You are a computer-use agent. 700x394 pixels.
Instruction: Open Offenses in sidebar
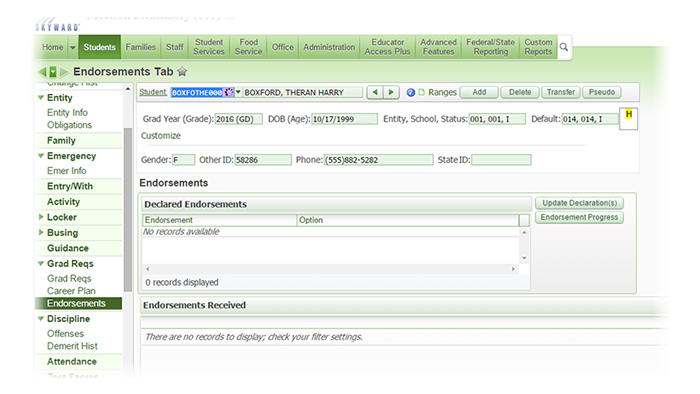pos(66,334)
